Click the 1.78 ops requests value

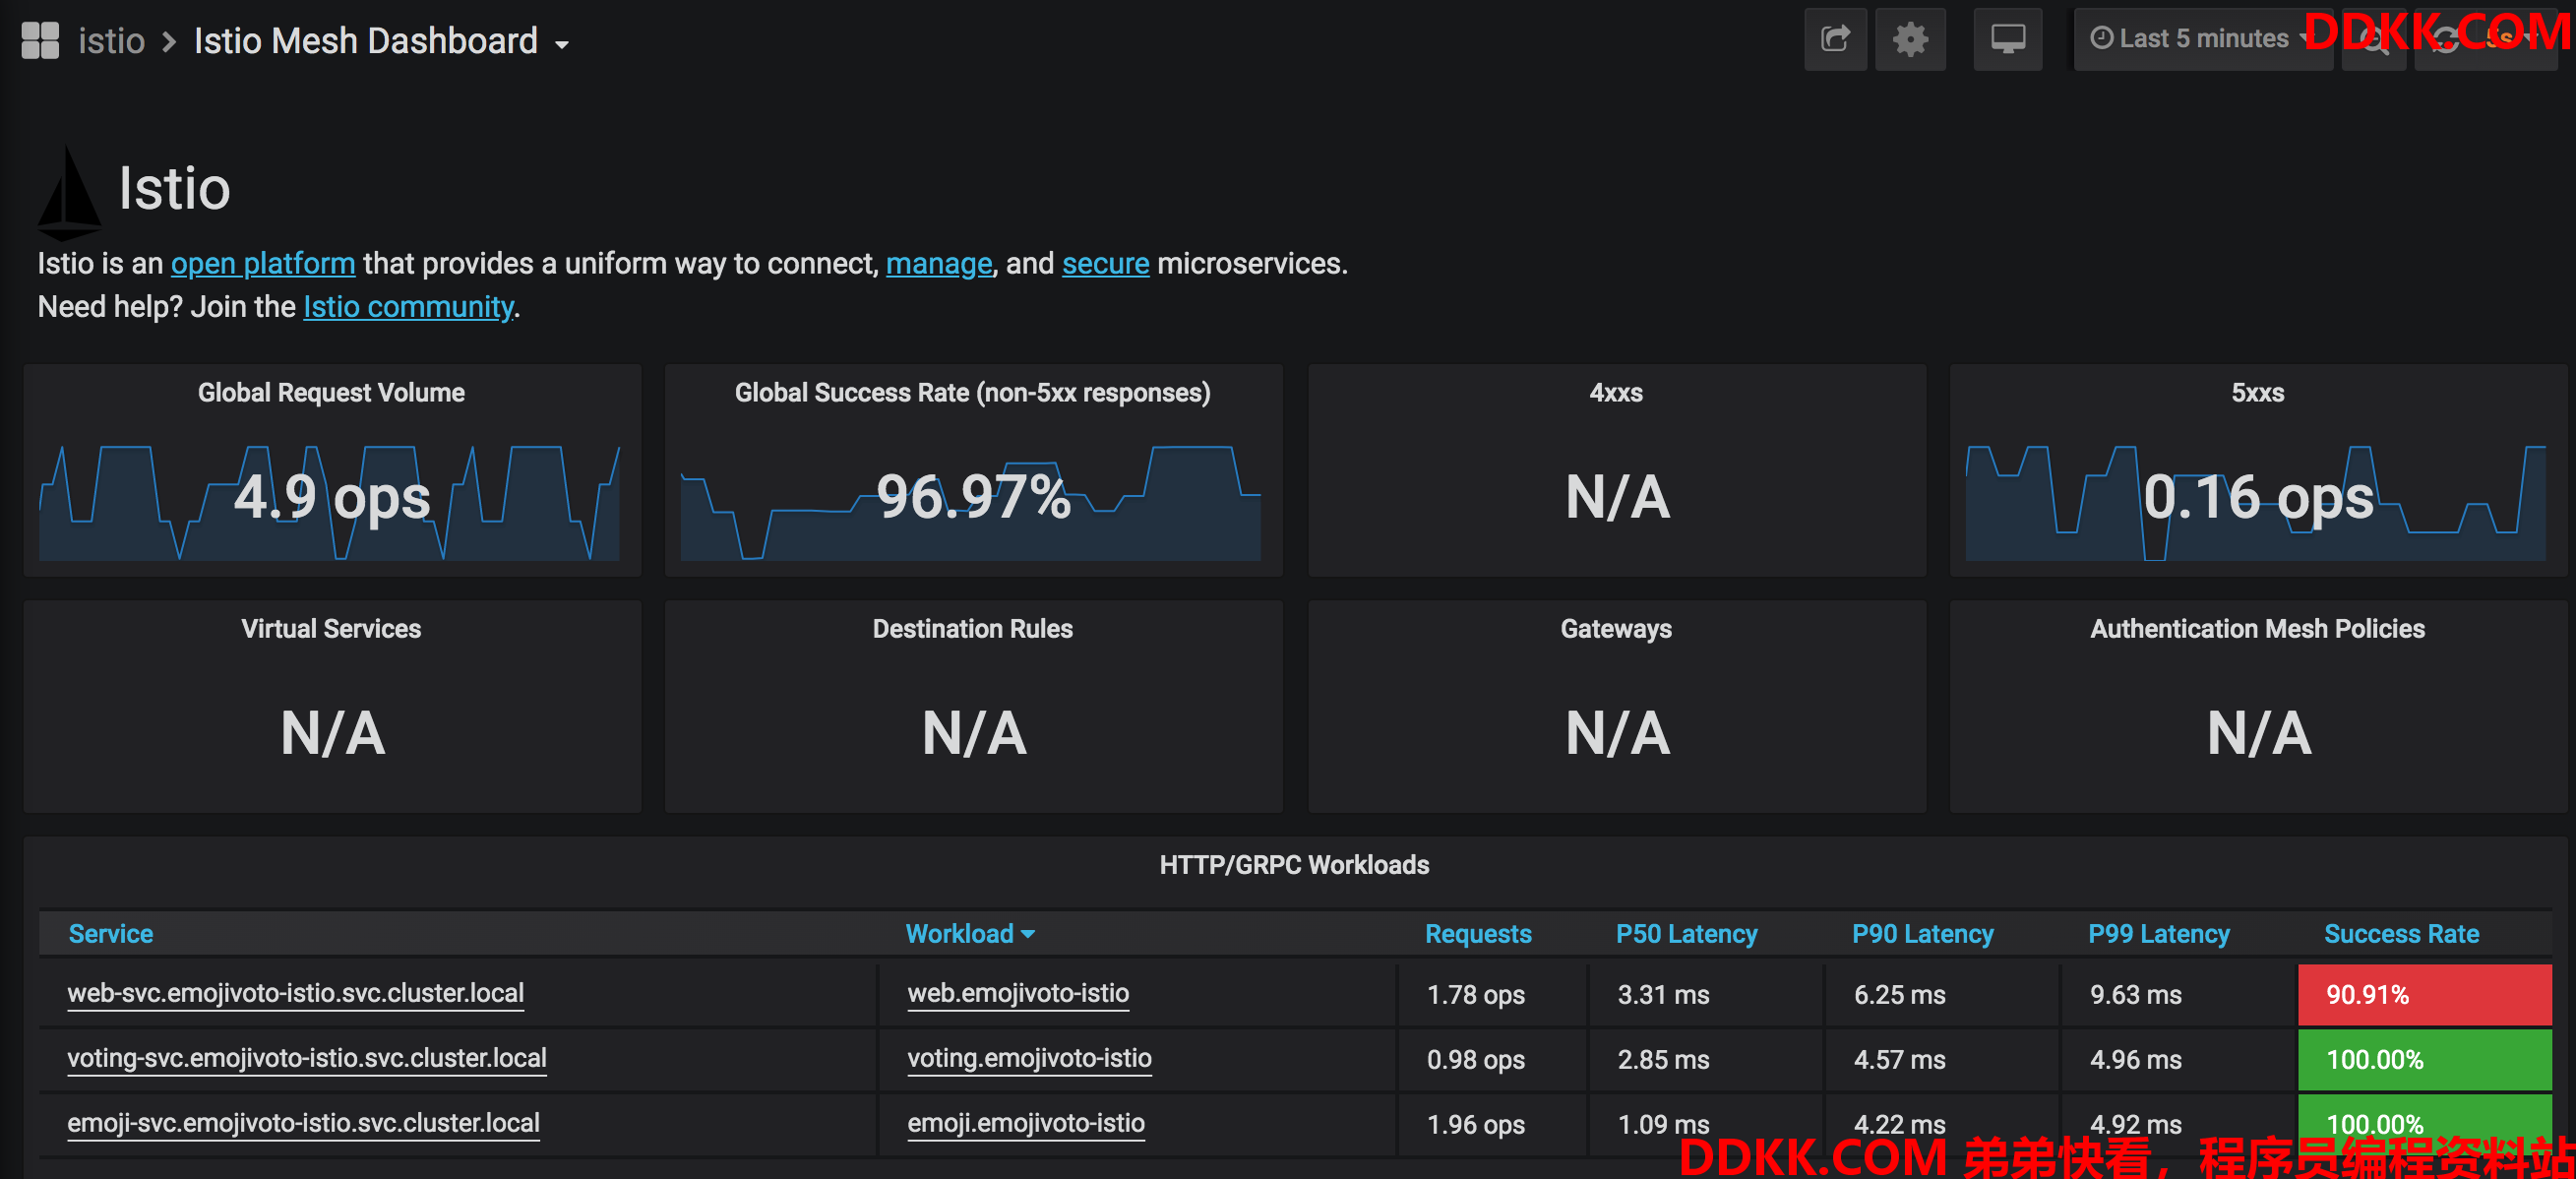(x=1475, y=995)
